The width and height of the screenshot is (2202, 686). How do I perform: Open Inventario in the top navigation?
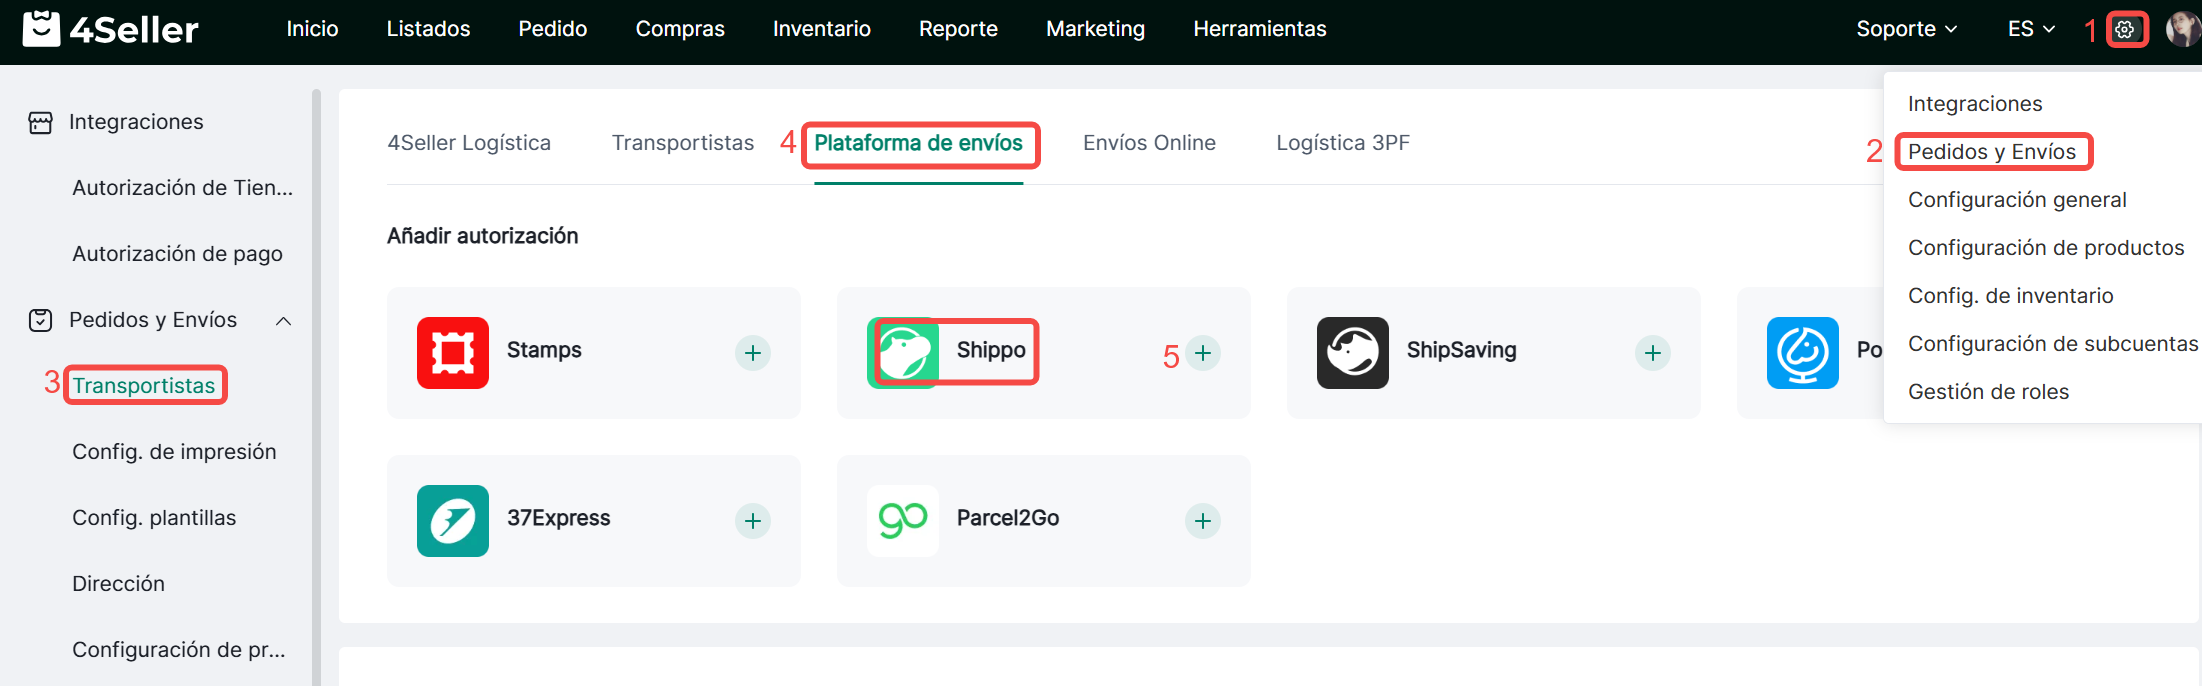pos(821,30)
